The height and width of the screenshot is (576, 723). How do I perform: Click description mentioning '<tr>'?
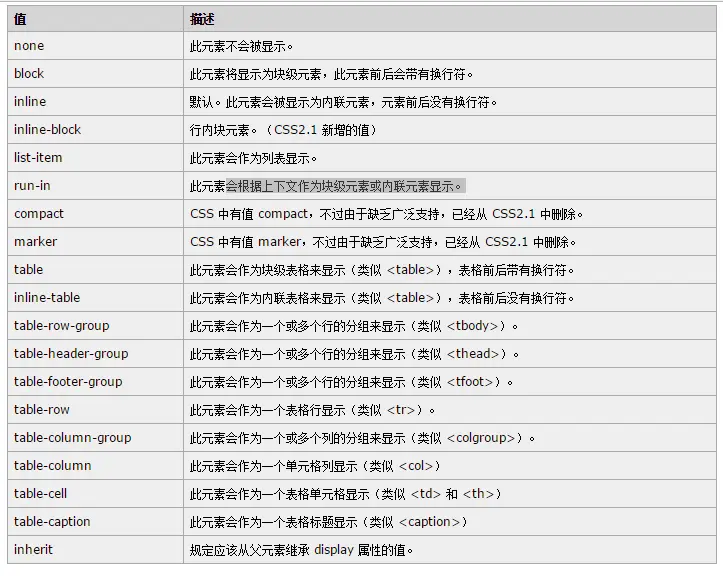pyautogui.click(x=312, y=410)
